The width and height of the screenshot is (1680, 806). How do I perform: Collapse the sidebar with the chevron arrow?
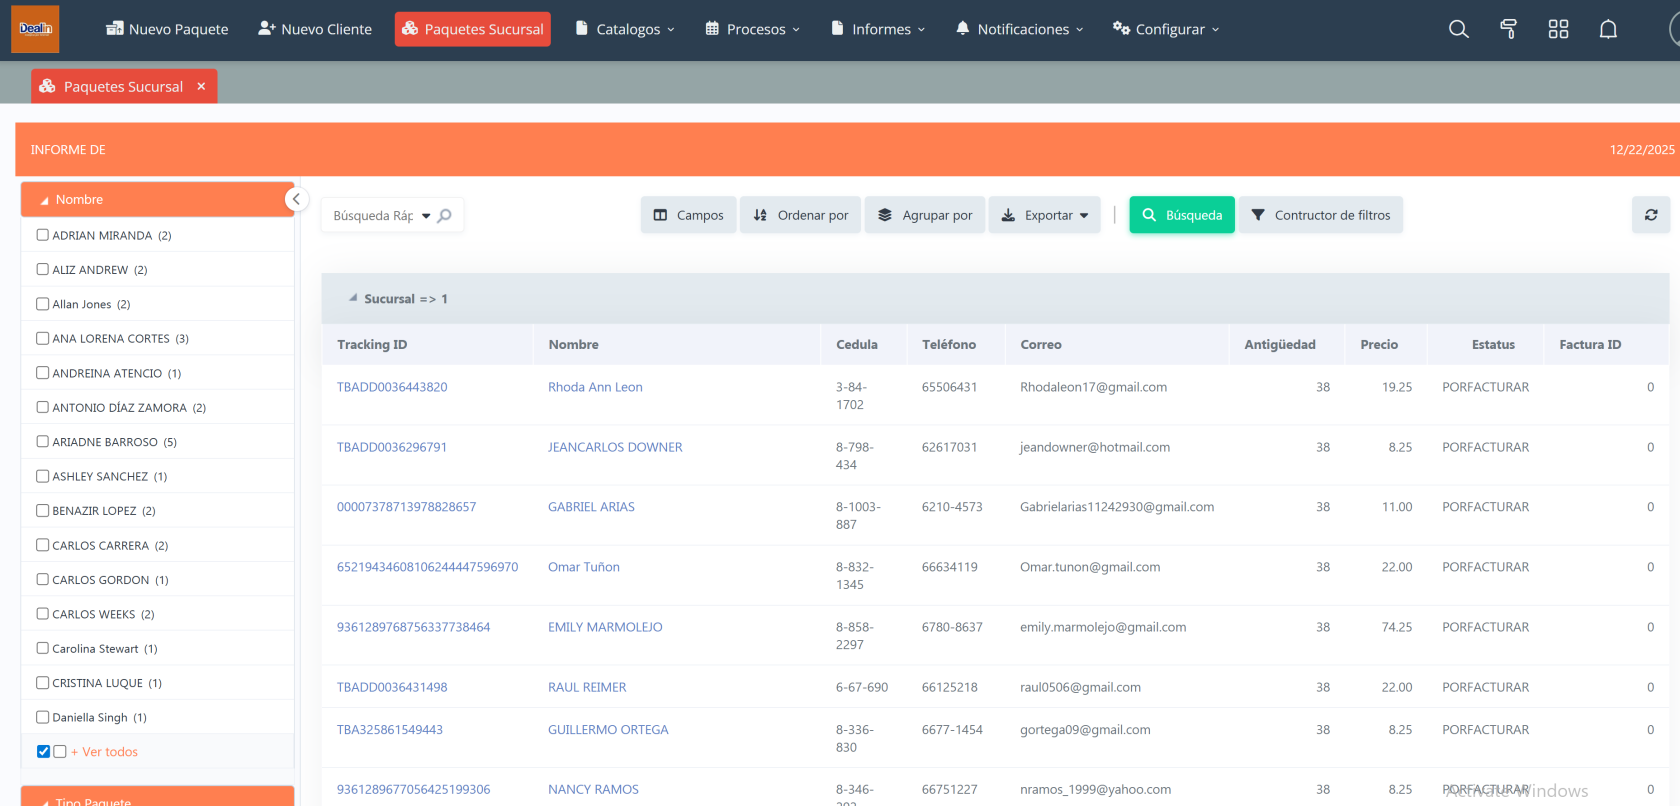coord(296,199)
